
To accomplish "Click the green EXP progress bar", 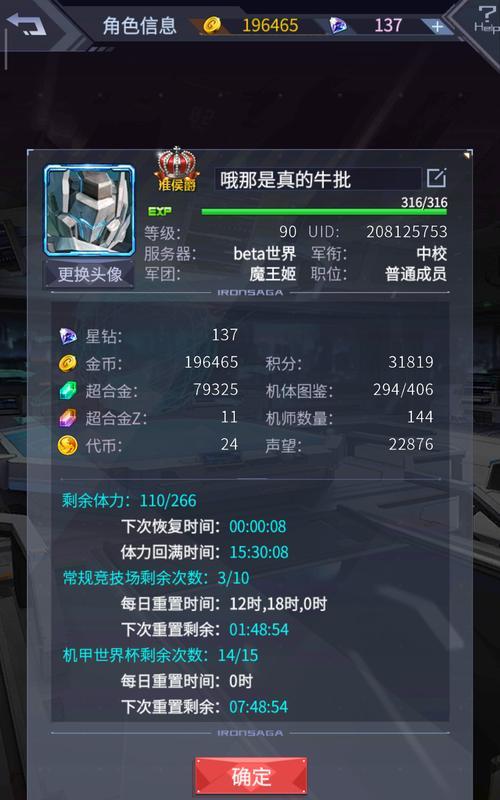I will click(324, 211).
